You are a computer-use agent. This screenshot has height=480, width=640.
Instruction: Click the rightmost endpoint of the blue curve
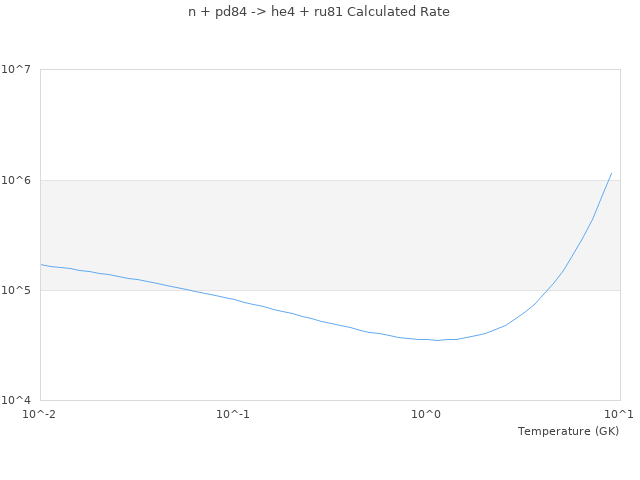pyautogui.click(x=611, y=173)
